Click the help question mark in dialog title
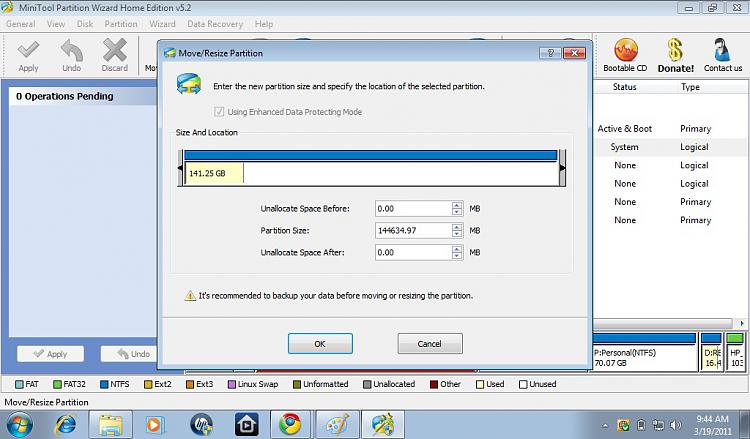 [x=550, y=53]
